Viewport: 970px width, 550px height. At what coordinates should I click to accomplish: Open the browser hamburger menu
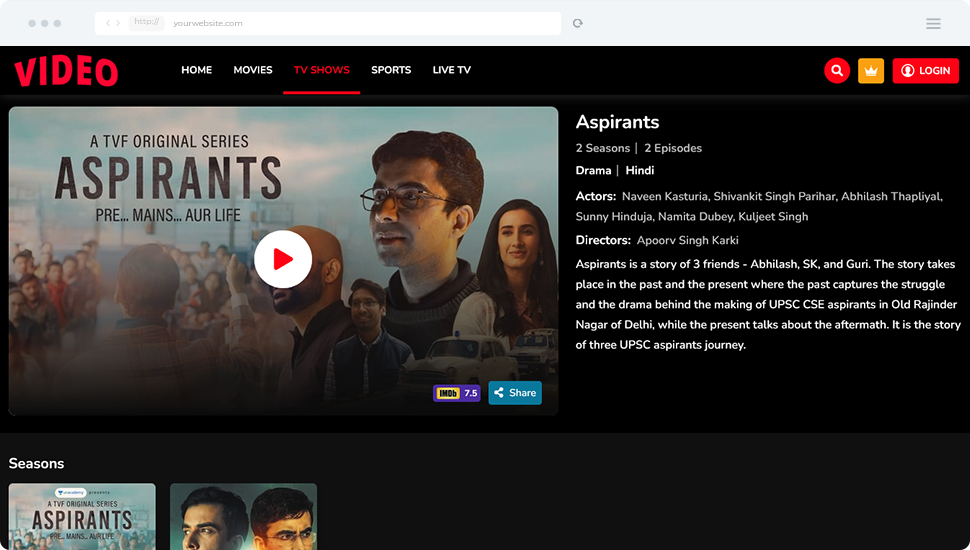pyautogui.click(x=933, y=24)
